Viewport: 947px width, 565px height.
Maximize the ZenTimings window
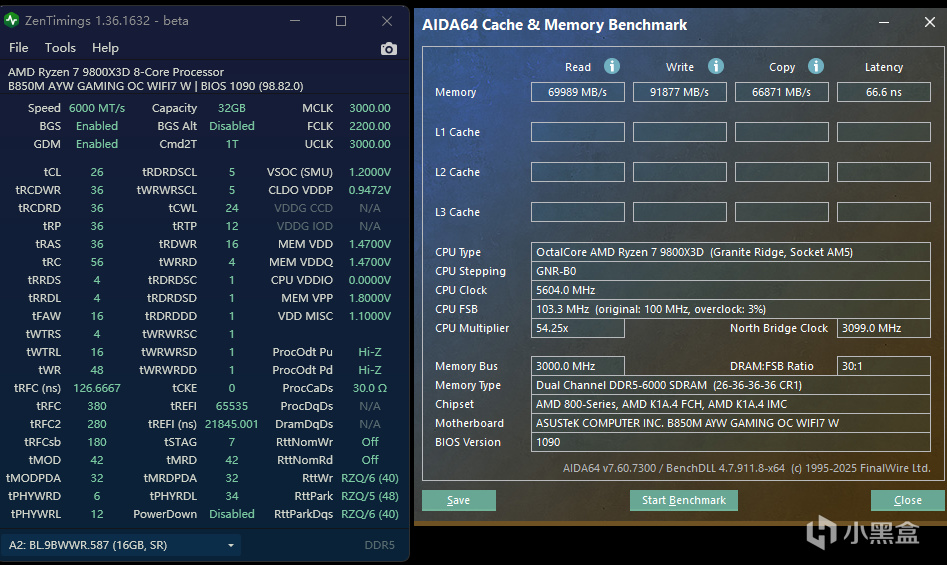coord(341,21)
